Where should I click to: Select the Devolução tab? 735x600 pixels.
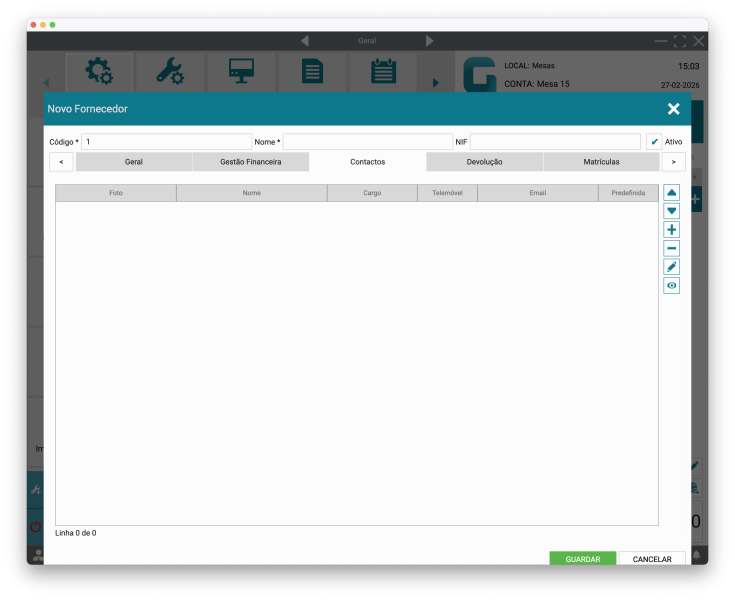click(484, 162)
